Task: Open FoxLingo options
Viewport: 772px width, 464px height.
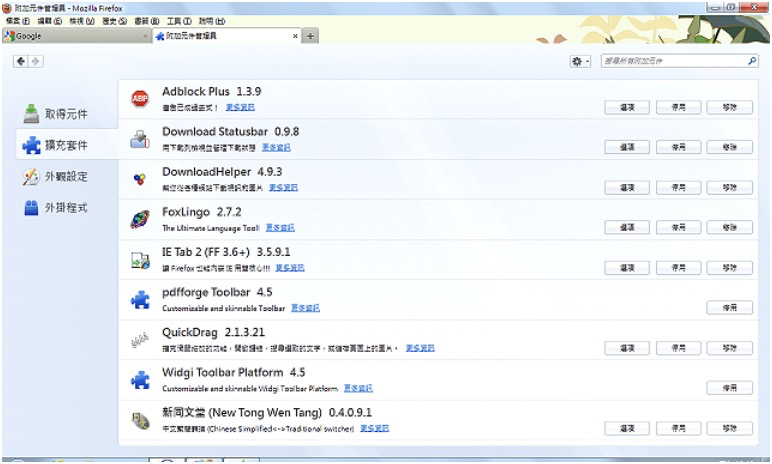Action: tap(627, 227)
